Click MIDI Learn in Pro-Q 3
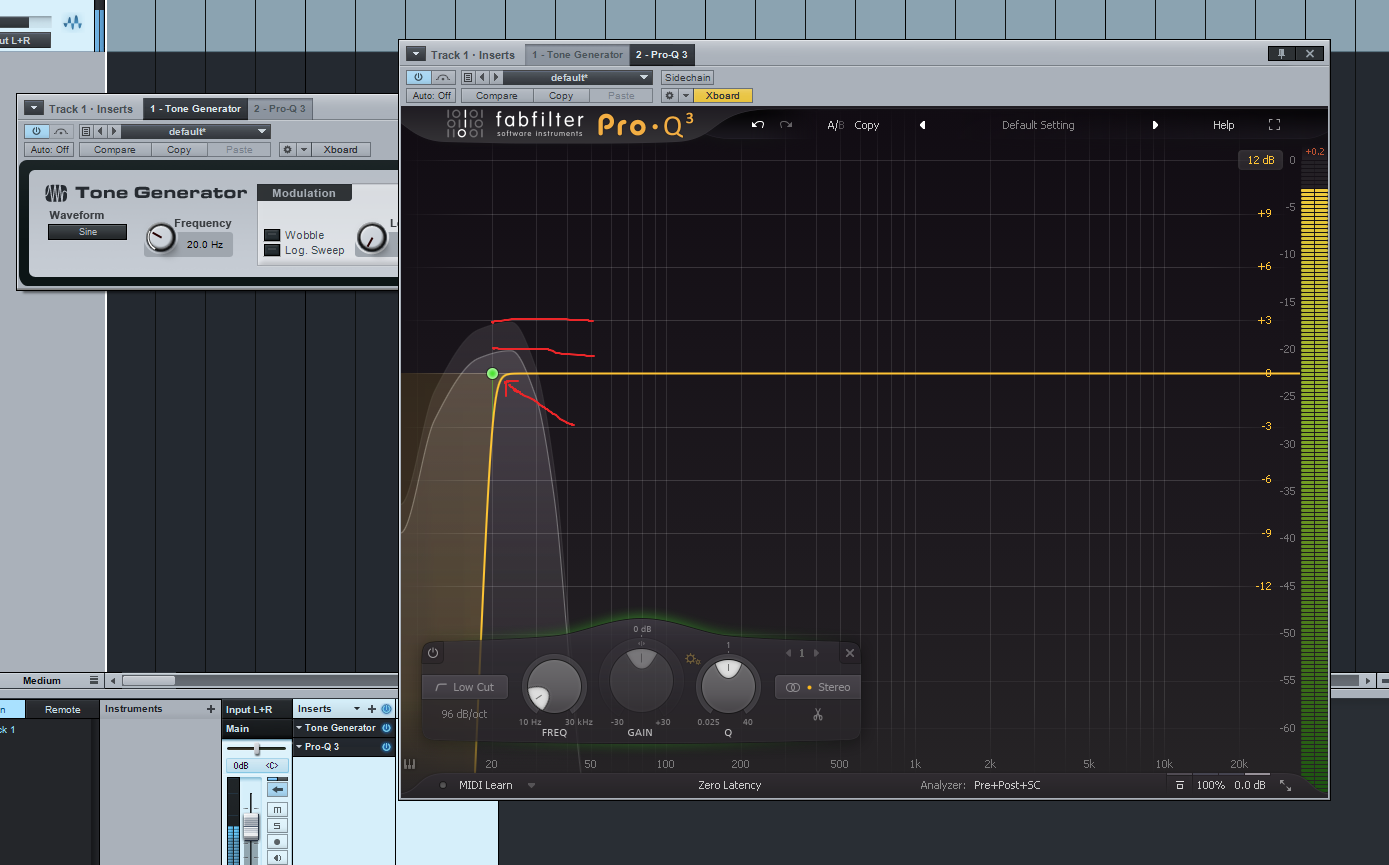Viewport: 1389px width, 865px height. pos(485,785)
